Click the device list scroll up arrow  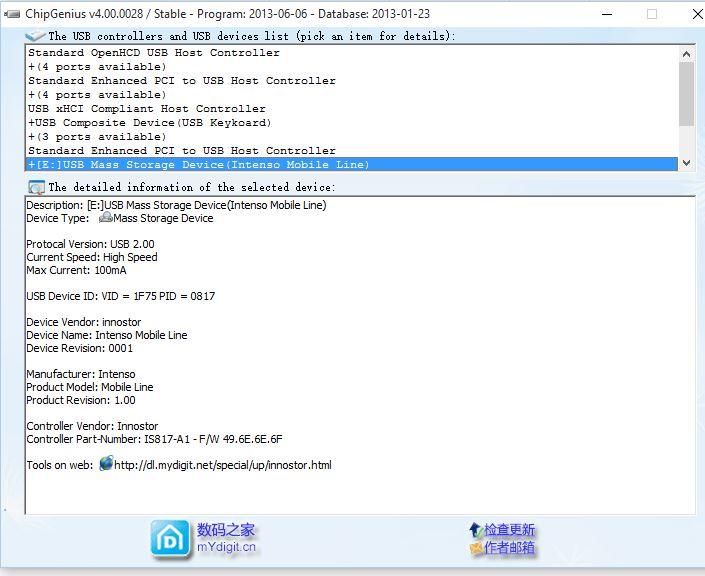click(x=686, y=54)
